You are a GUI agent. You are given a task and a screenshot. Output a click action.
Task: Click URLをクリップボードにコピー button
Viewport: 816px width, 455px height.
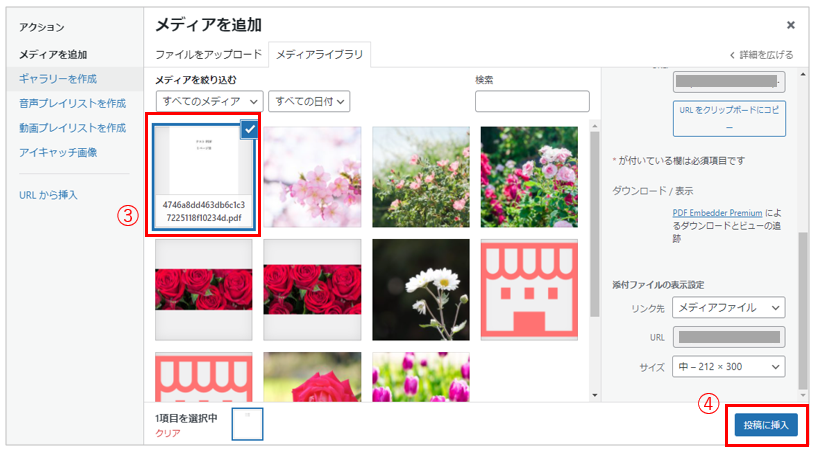(x=729, y=119)
